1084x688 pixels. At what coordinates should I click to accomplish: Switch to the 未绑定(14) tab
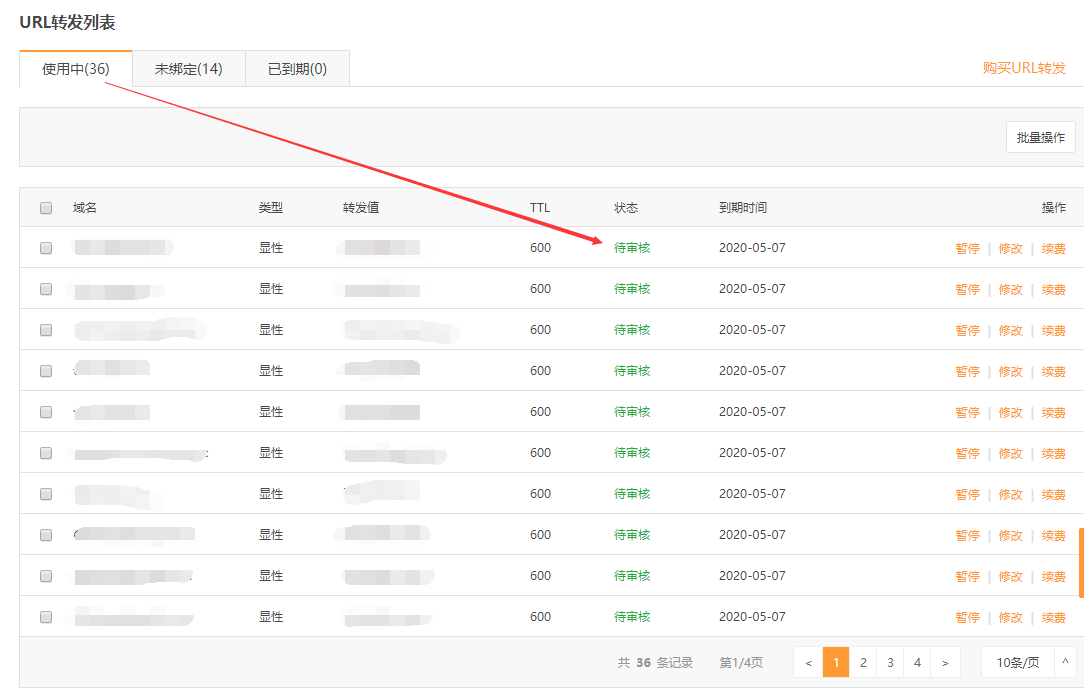pyautogui.click(x=188, y=69)
